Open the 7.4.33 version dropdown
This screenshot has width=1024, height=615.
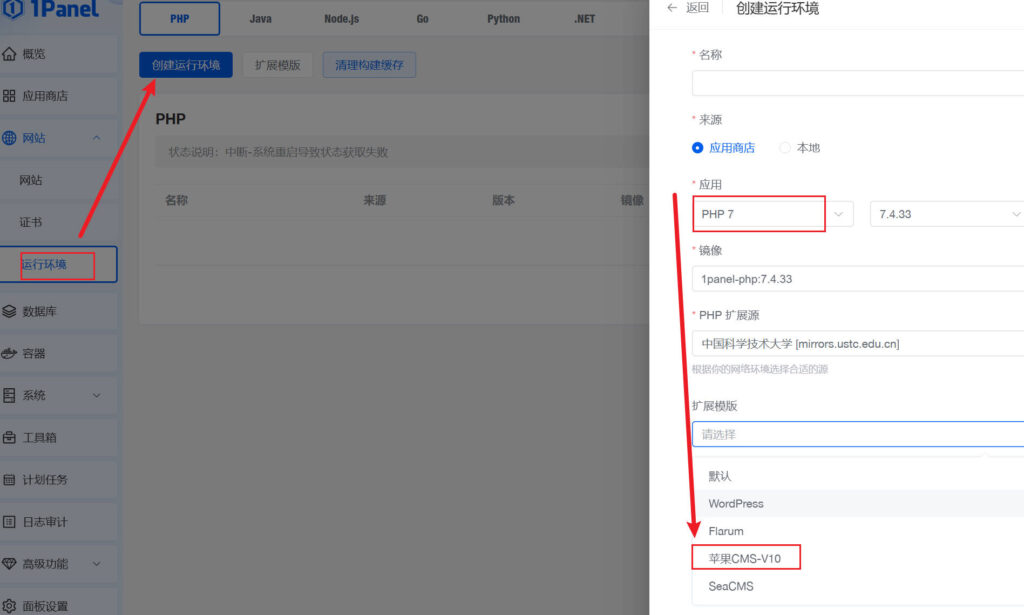946,214
